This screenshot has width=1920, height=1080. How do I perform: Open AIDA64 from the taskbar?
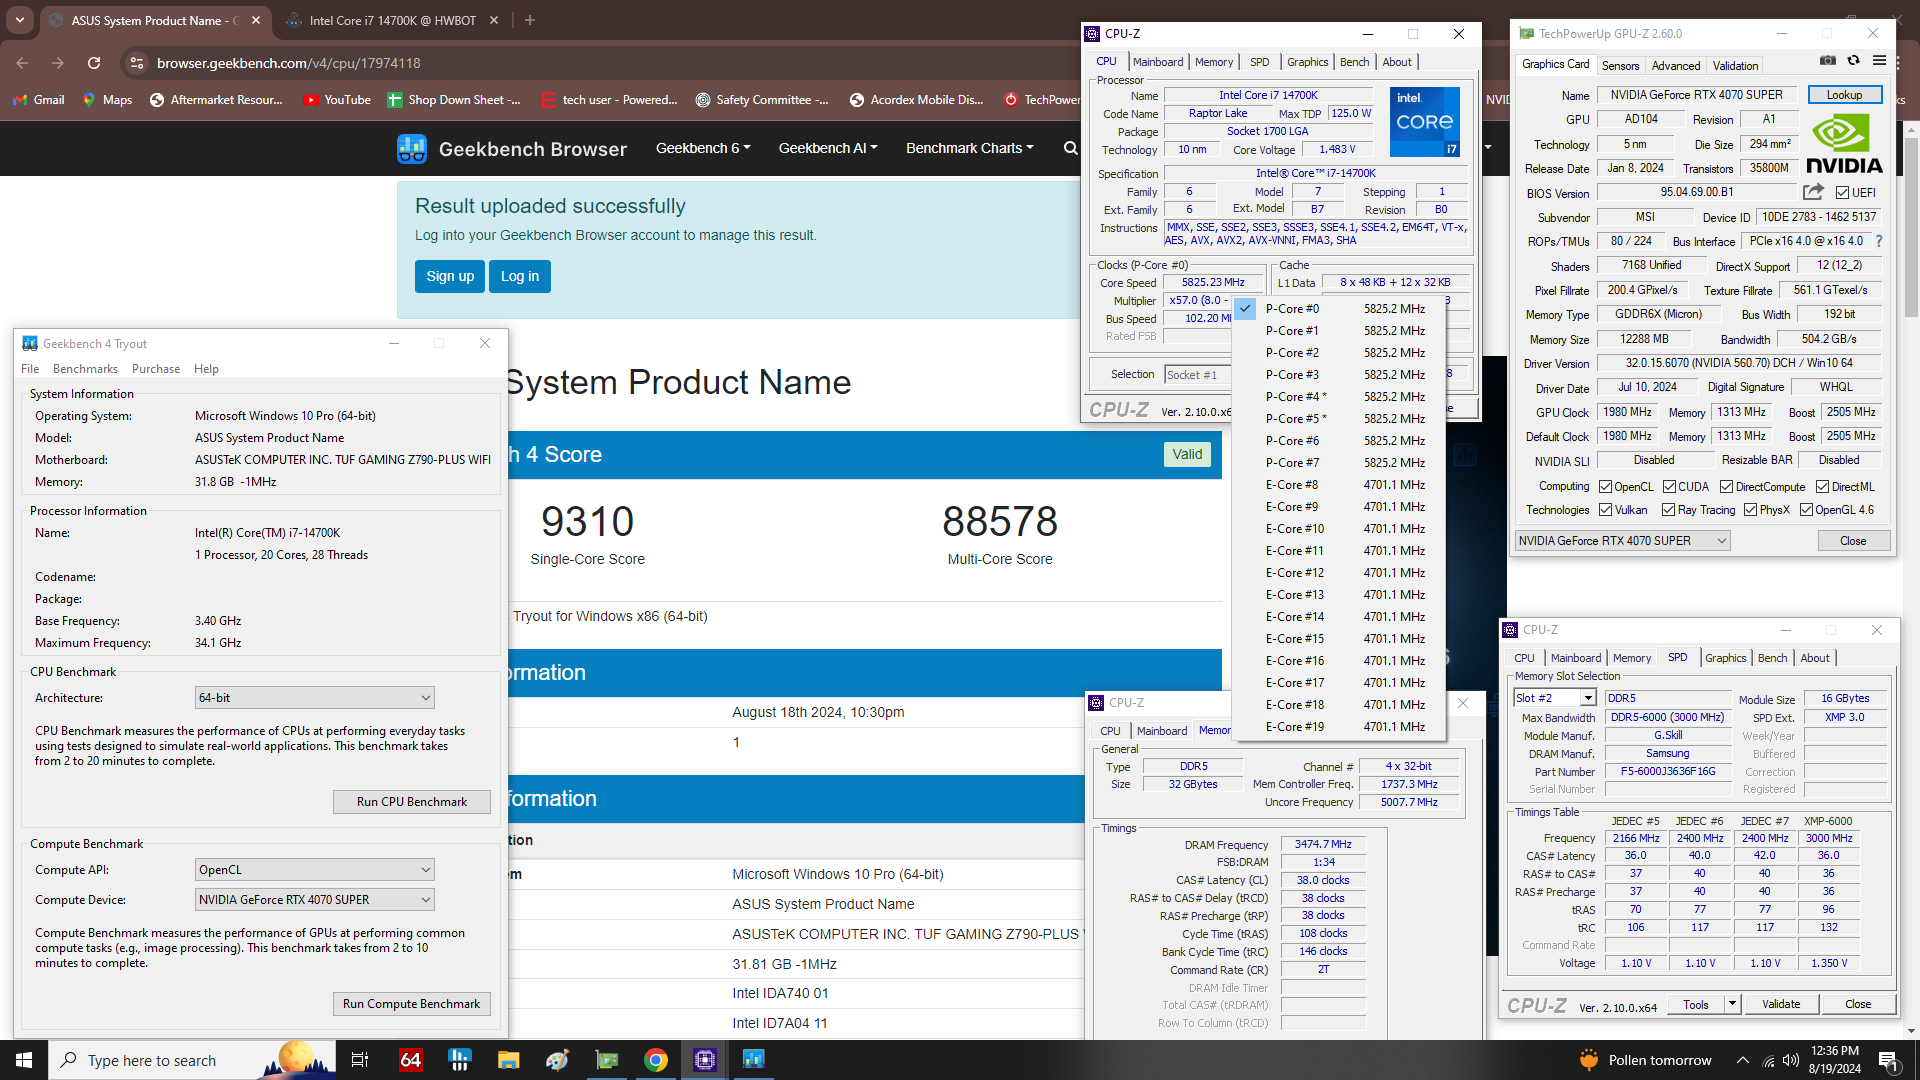point(411,1060)
